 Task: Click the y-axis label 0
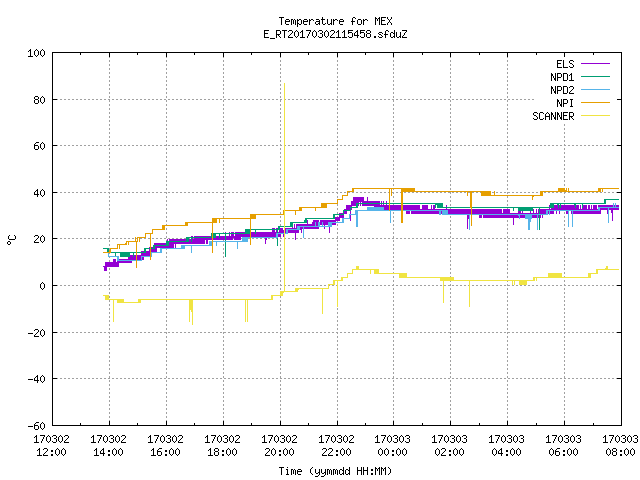[42, 286]
